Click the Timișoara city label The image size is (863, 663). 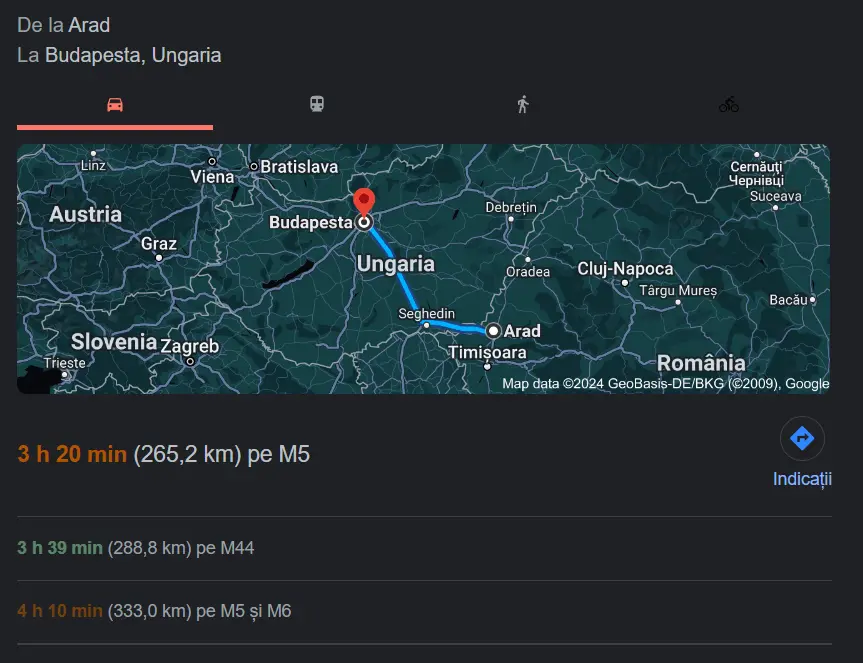click(487, 352)
